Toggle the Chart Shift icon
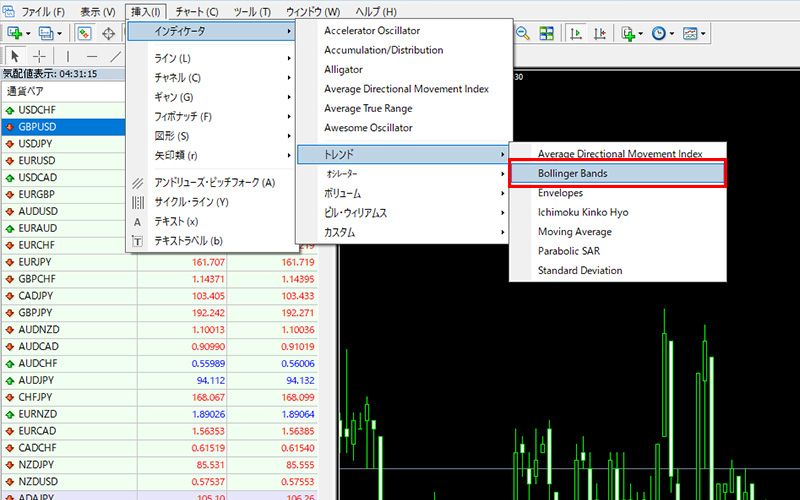Screen dimensions: 800x500 (598, 33)
